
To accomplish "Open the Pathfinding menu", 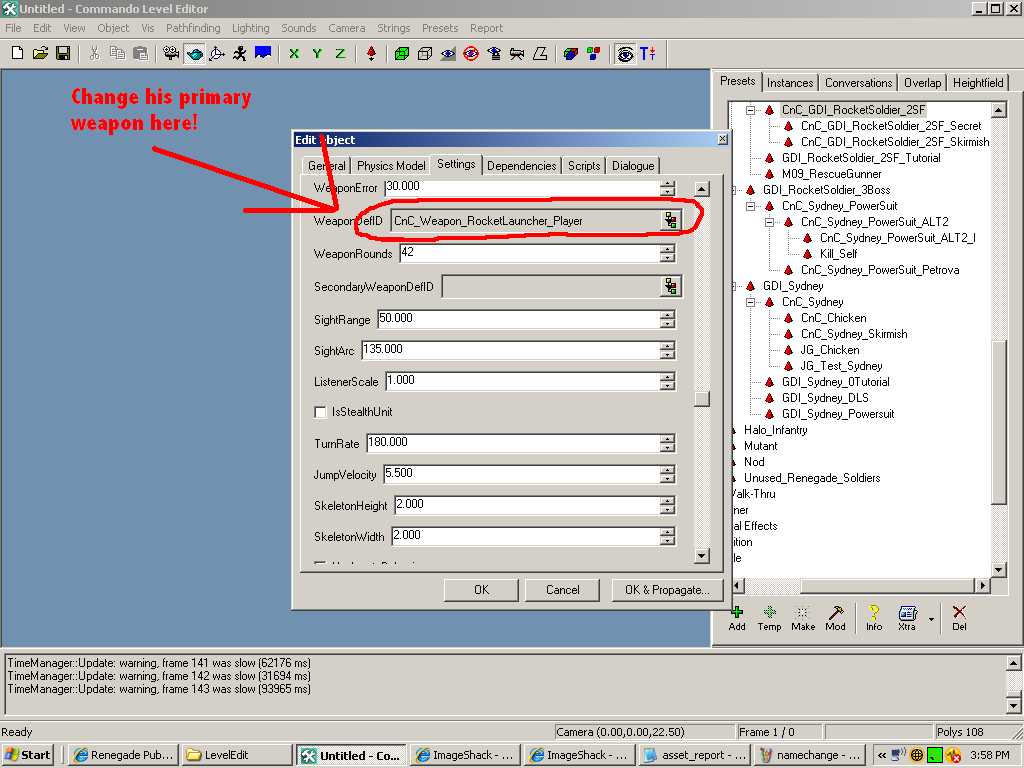I will point(194,28).
